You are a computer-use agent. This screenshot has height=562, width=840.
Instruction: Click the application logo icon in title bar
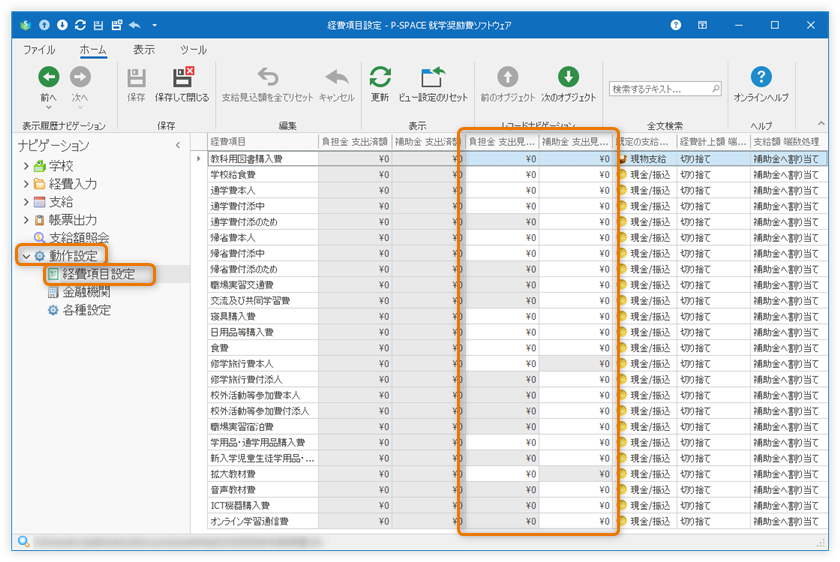click(x=25, y=25)
